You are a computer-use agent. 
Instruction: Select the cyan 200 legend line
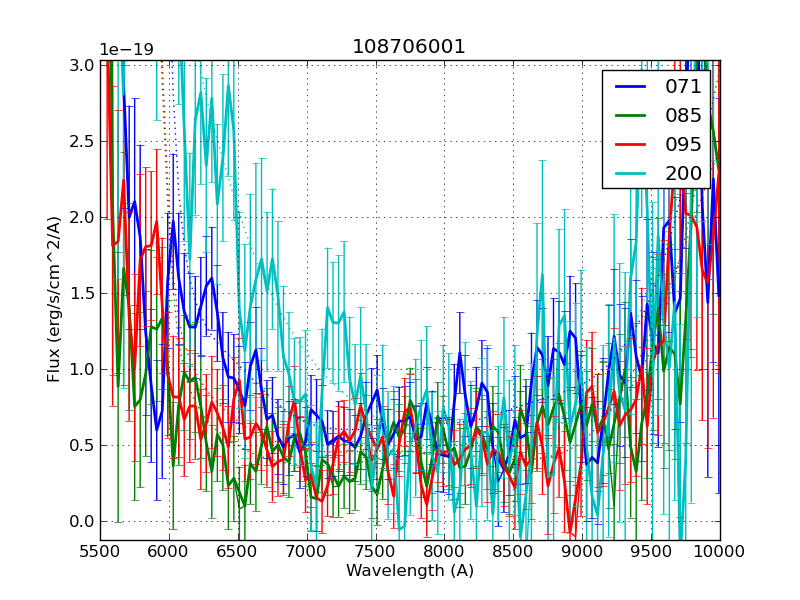tap(630, 173)
